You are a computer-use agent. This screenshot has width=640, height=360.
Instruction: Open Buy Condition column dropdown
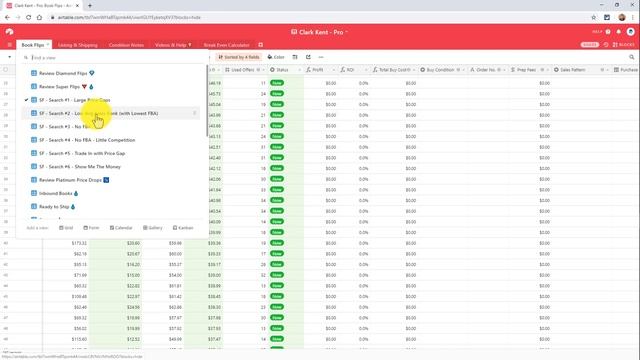coord(464,70)
